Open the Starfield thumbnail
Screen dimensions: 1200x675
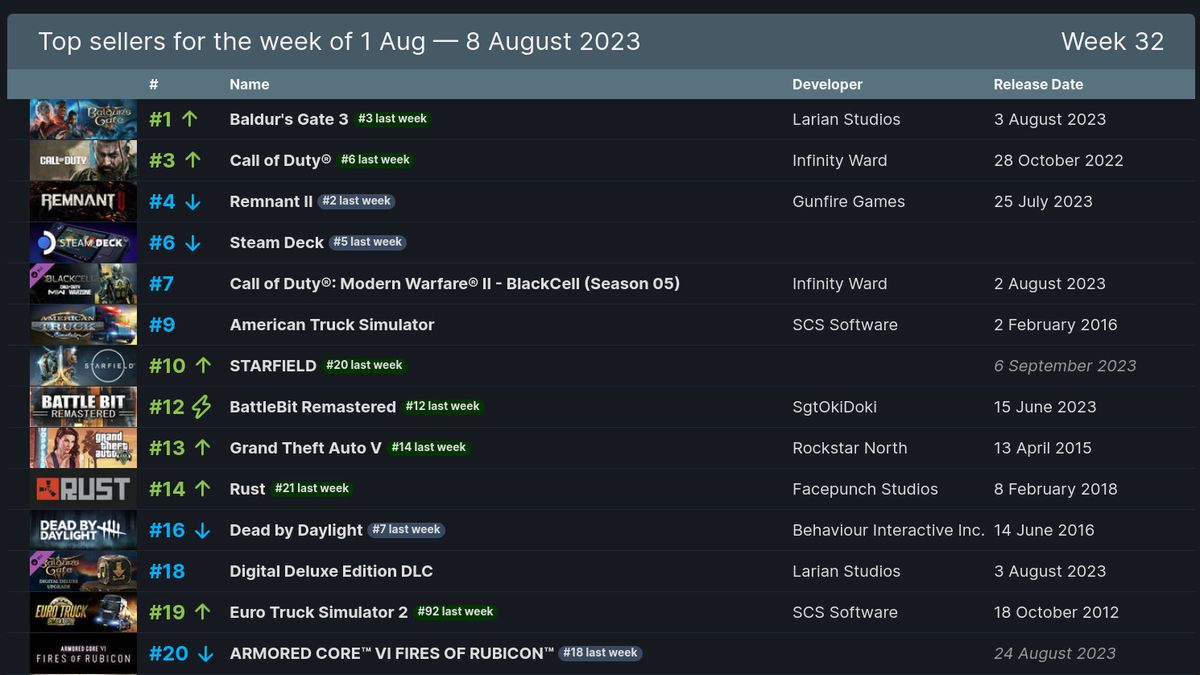[83, 365]
